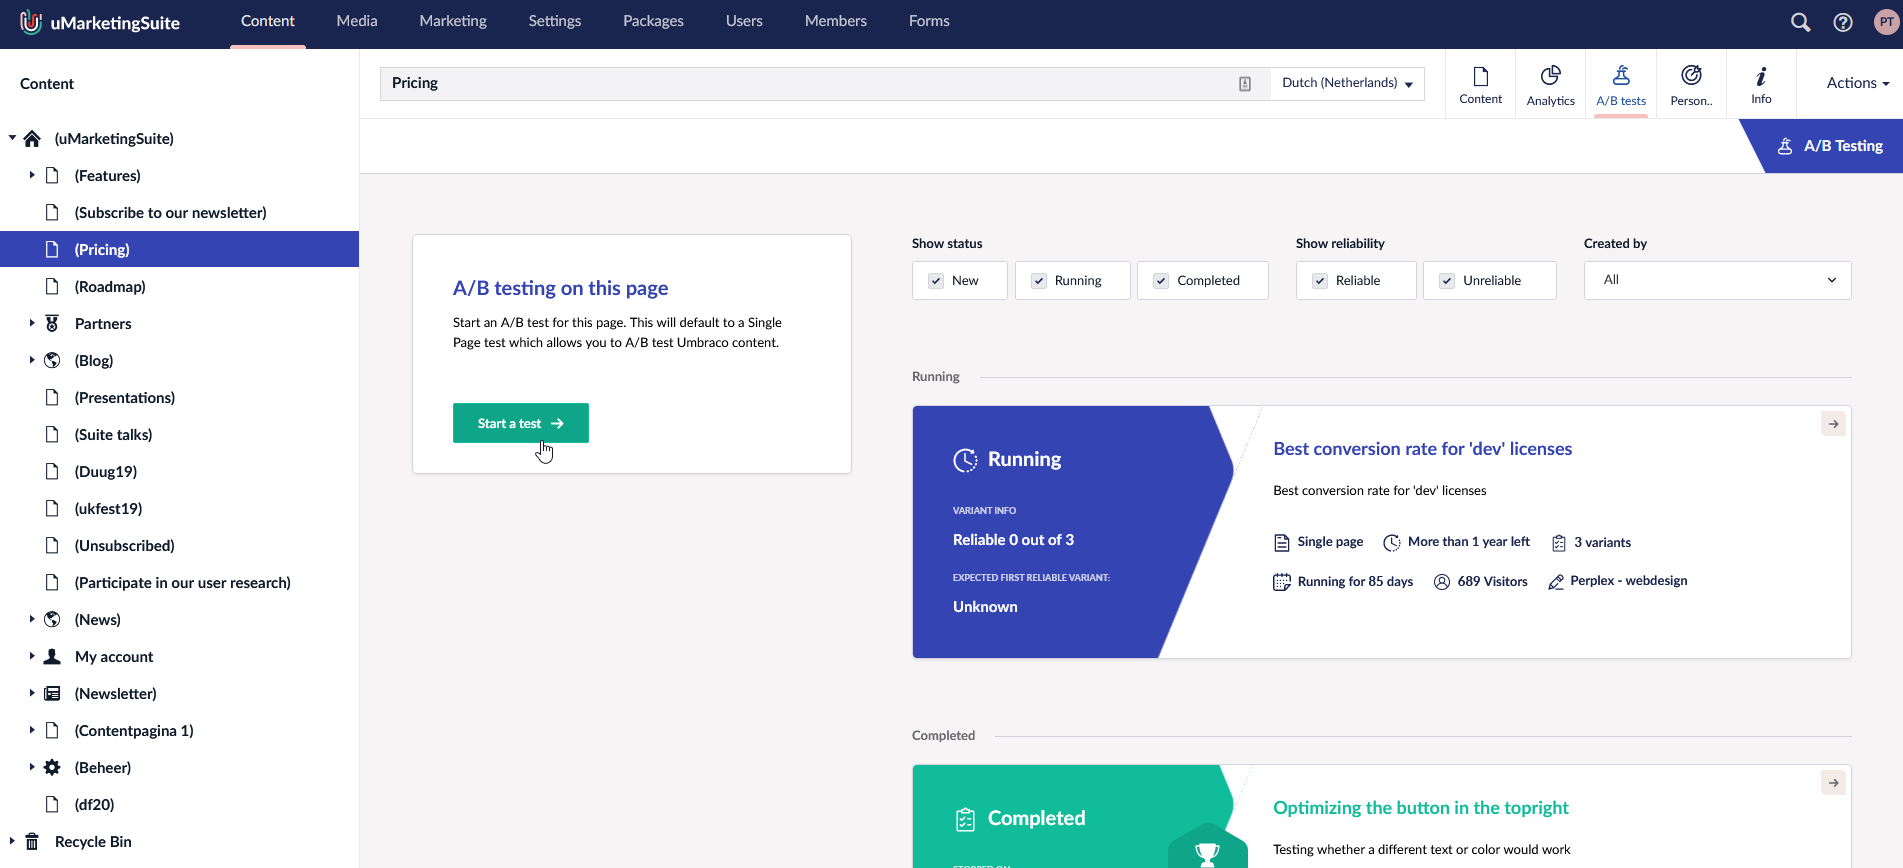Click the uMarketingSuite logo icon
Screen dimensions: 1903x868
tap(31, 22)
